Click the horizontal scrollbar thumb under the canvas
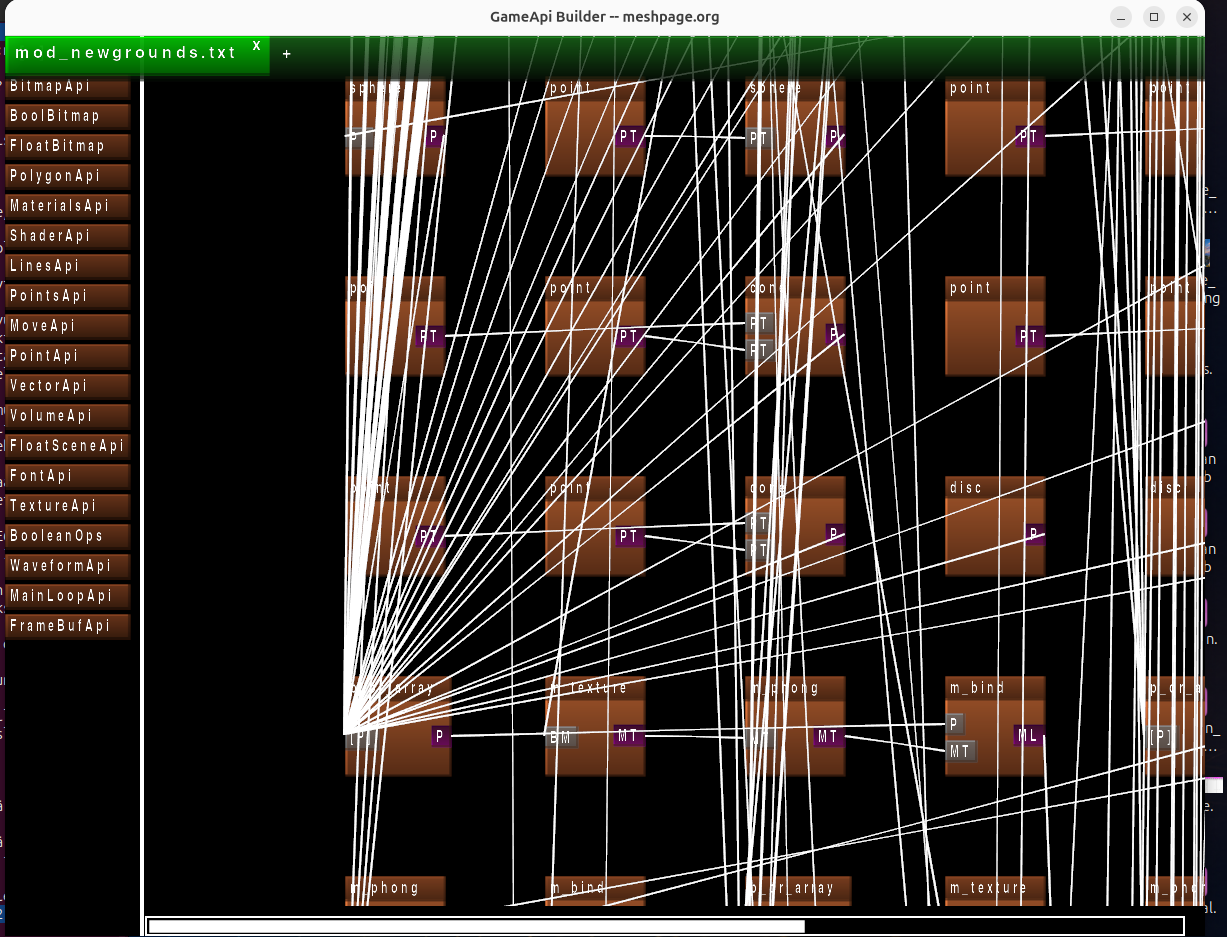The width and height of the screenshot is (1227, 937). point(476,926)
